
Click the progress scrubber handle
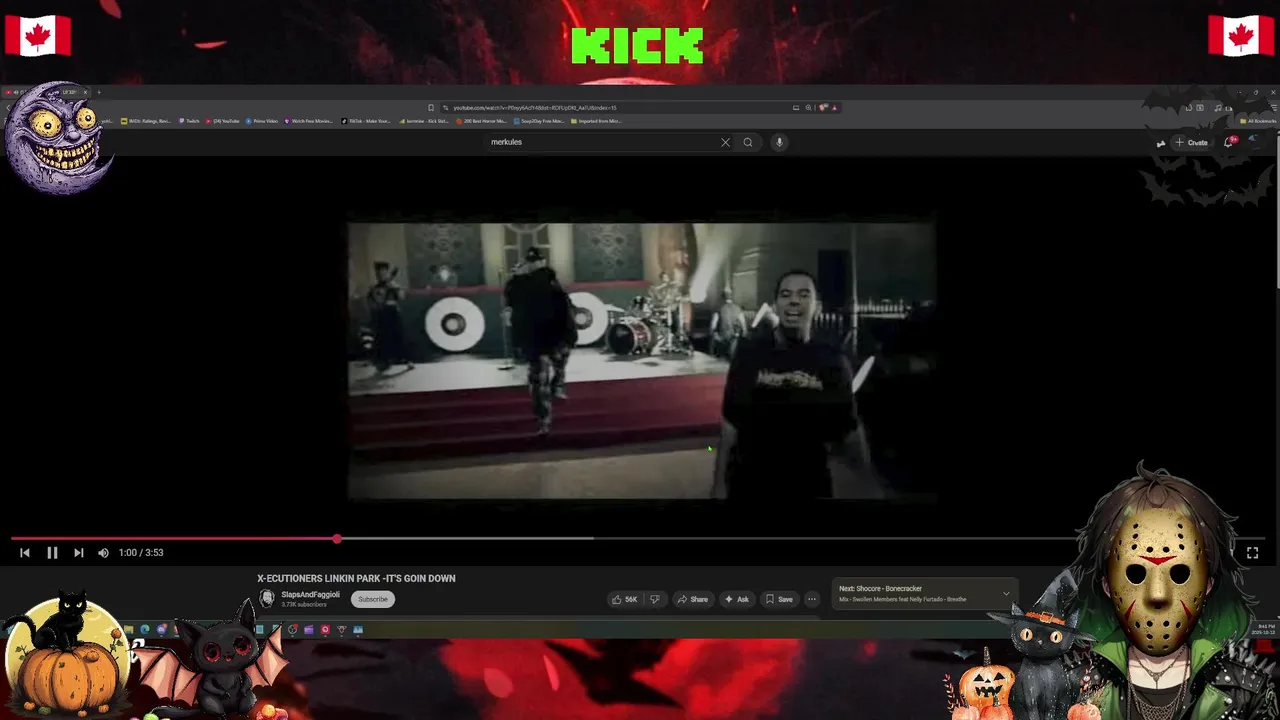tap(337, 538)
